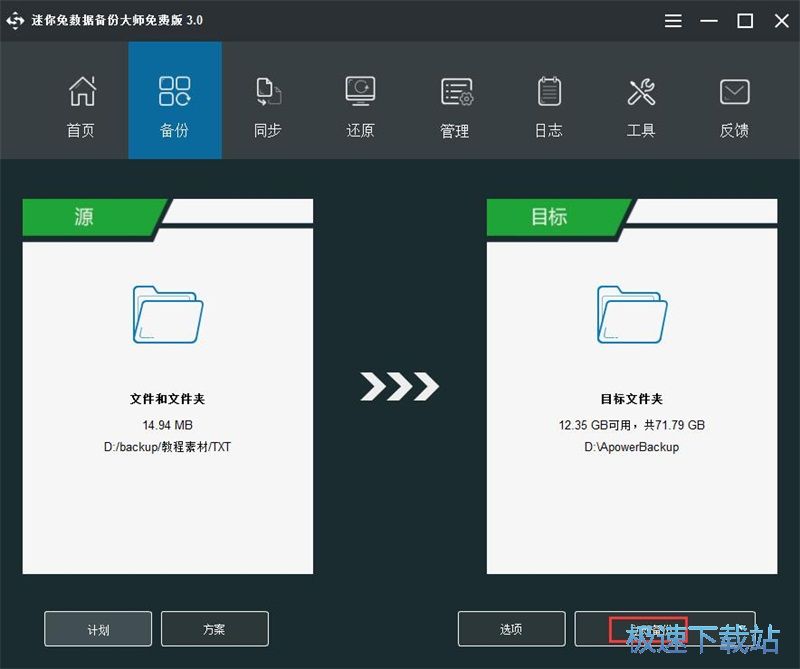Click the 计划 schedule button

pyautogui.click(x=98, y=629)
